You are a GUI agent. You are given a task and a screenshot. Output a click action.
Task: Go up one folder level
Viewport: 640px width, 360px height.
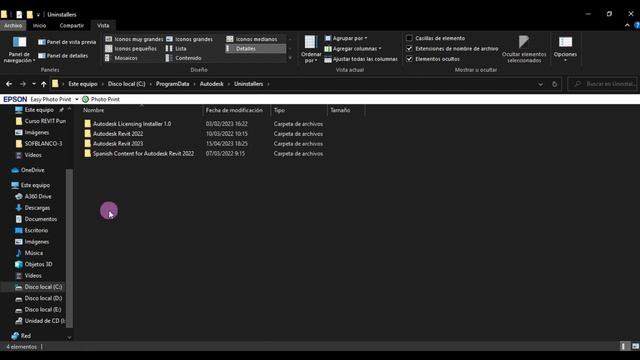[x=44, y=84]
